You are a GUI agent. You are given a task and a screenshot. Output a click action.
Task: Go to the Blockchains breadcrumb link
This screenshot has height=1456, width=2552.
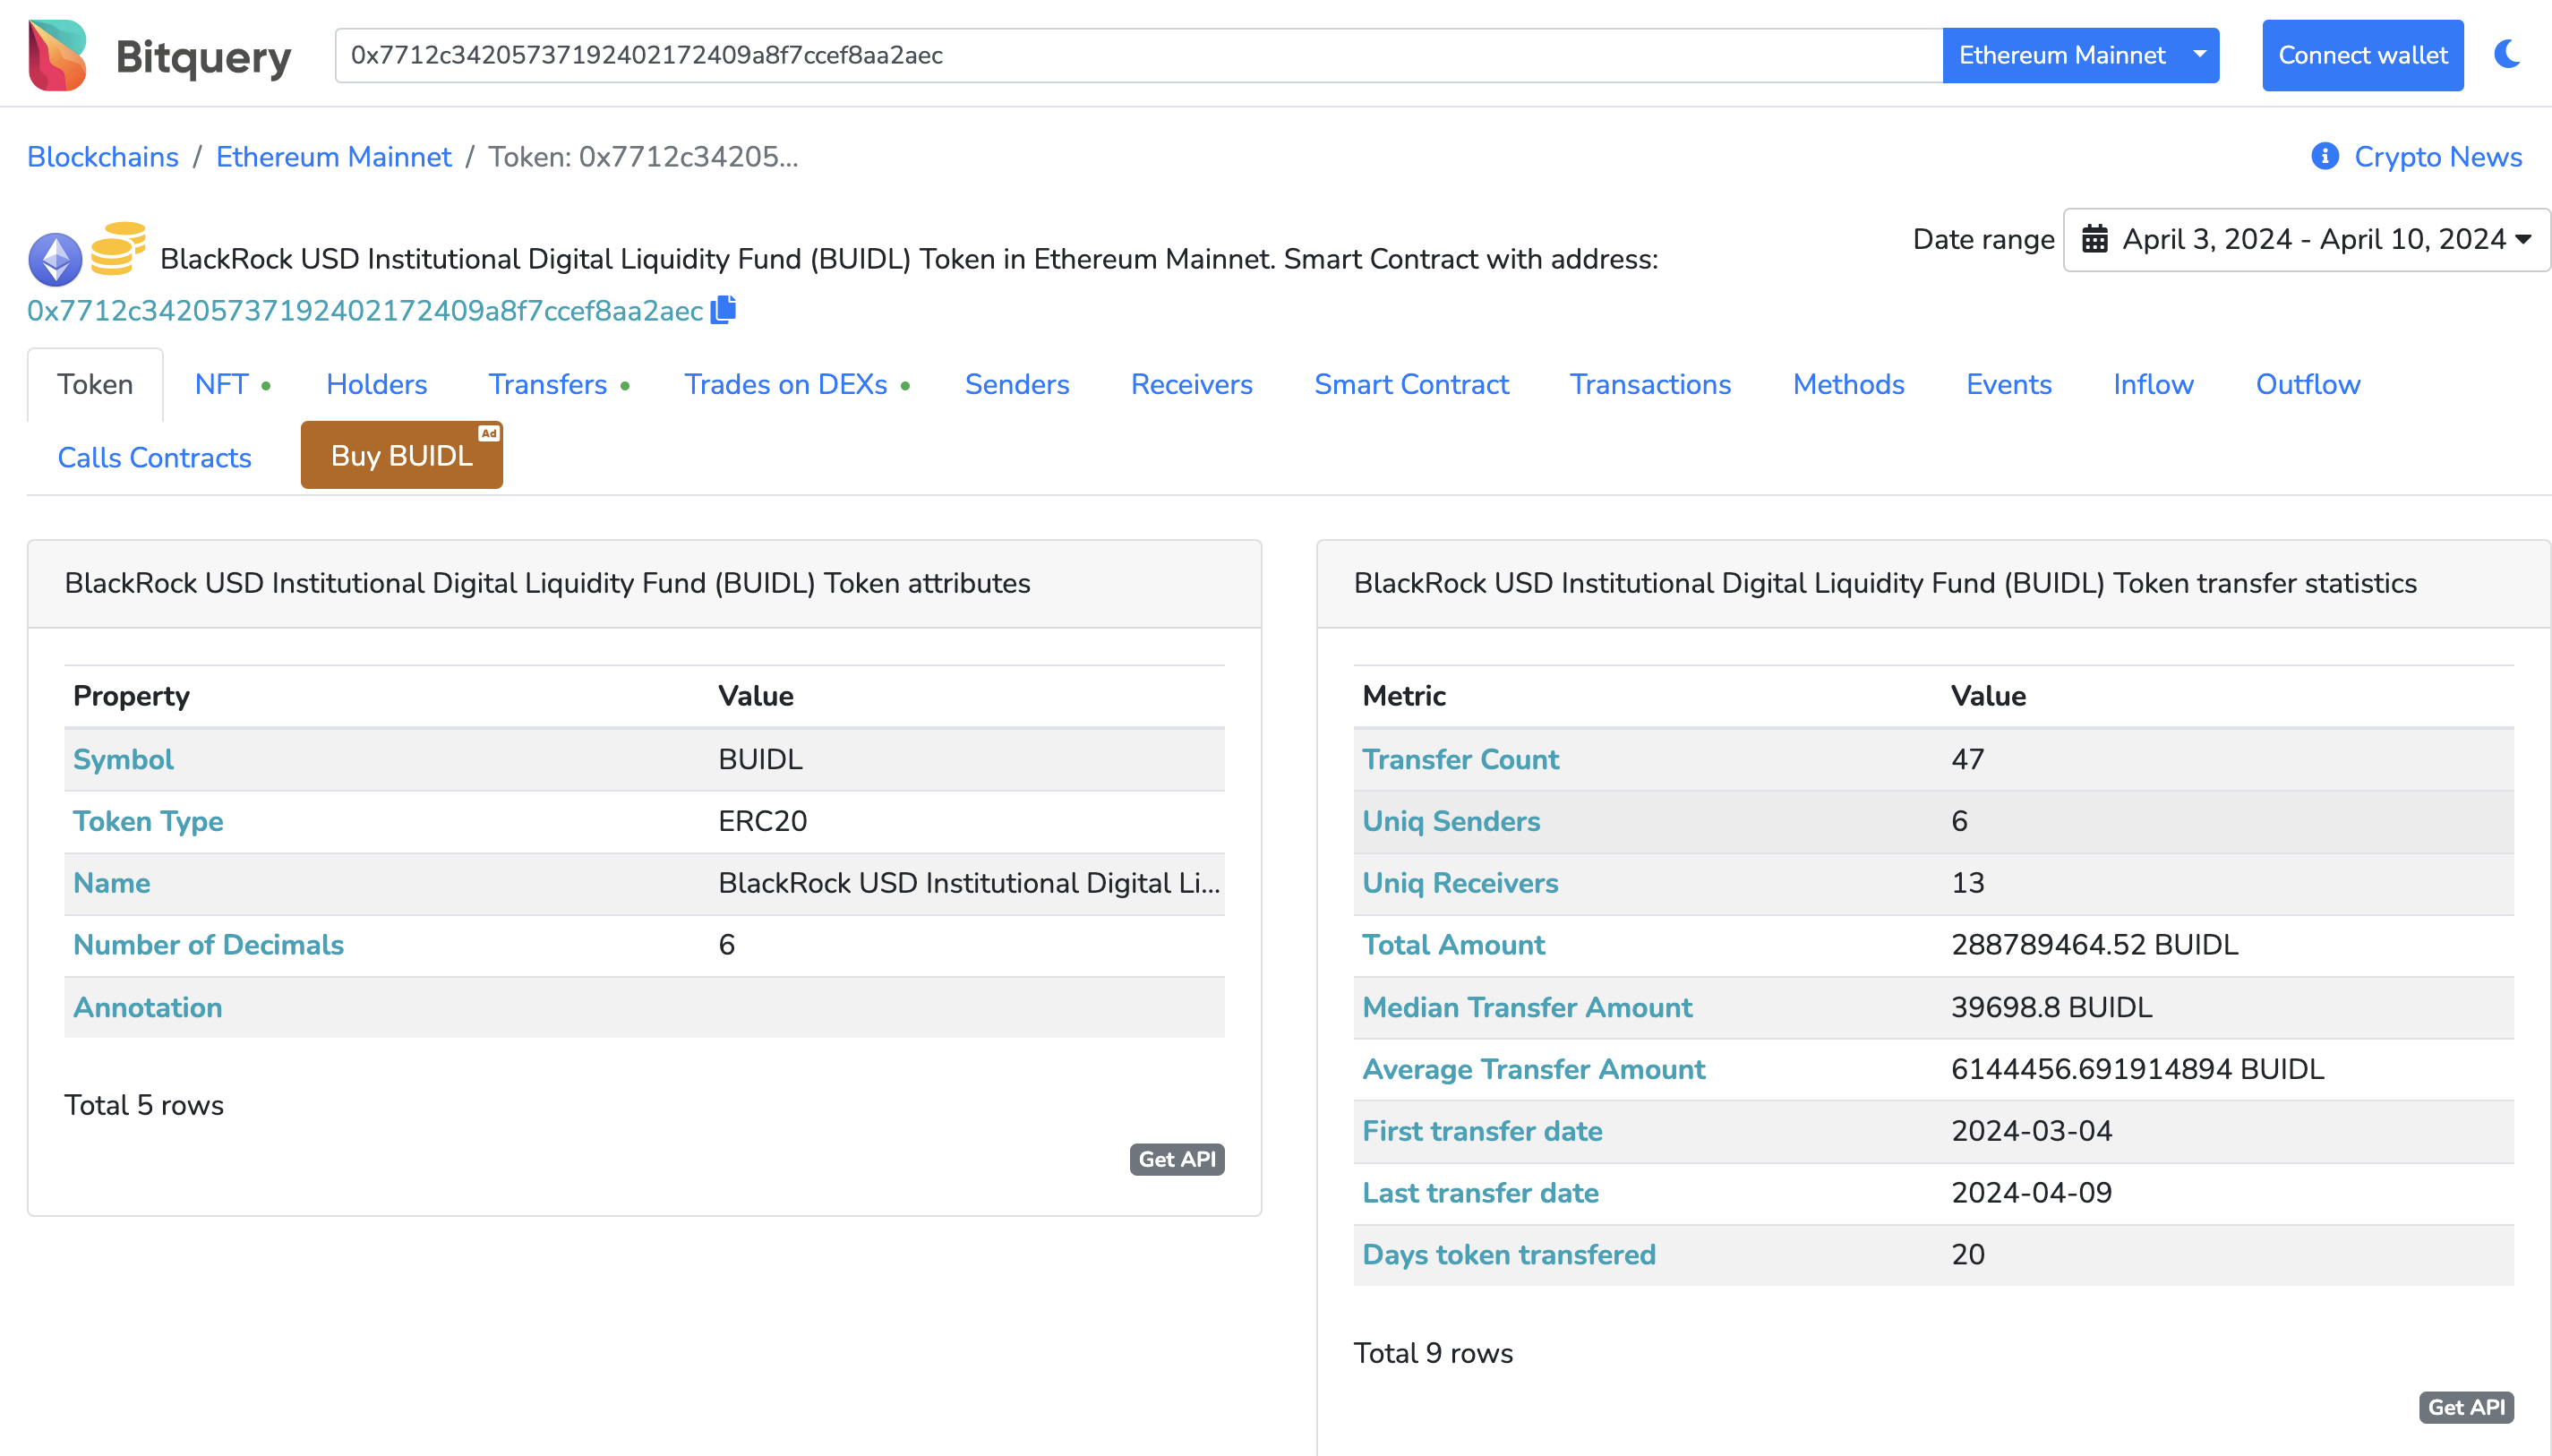(x=103, y=157)
